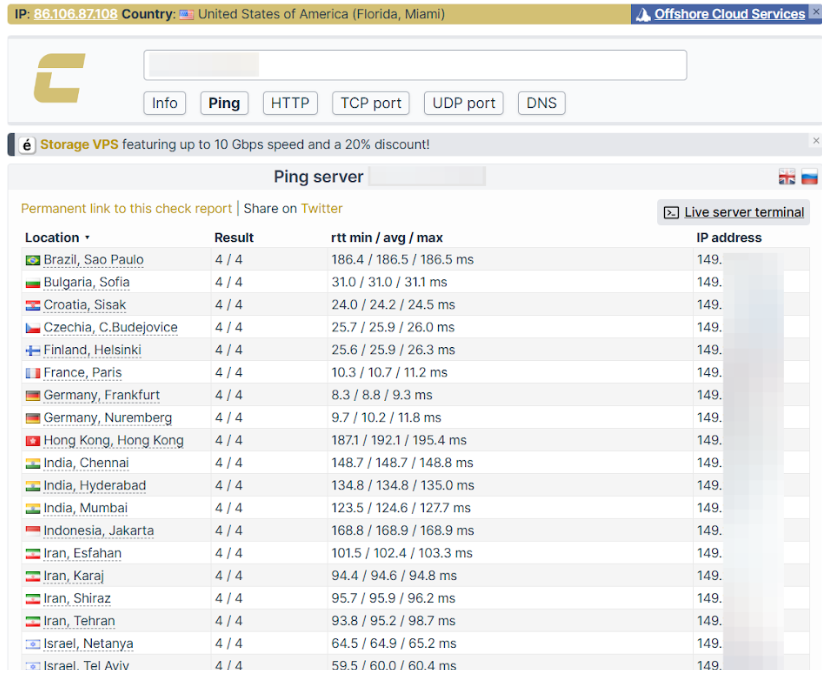
Task: Switch language to English flag
Action: tap(786, 177)
